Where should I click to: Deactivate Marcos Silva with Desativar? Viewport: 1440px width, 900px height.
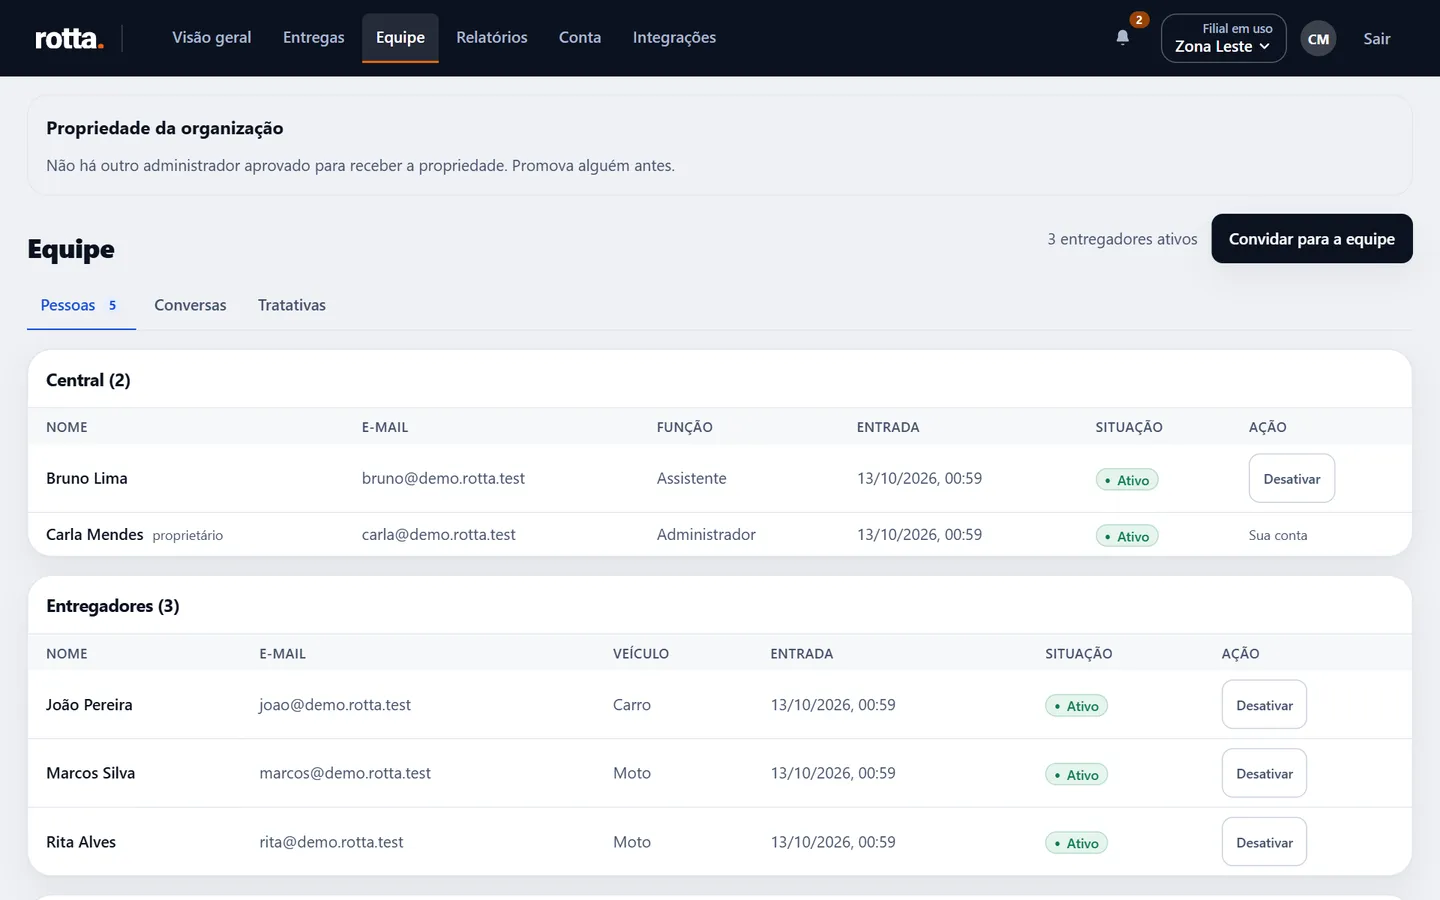[x=1264, y=773]
